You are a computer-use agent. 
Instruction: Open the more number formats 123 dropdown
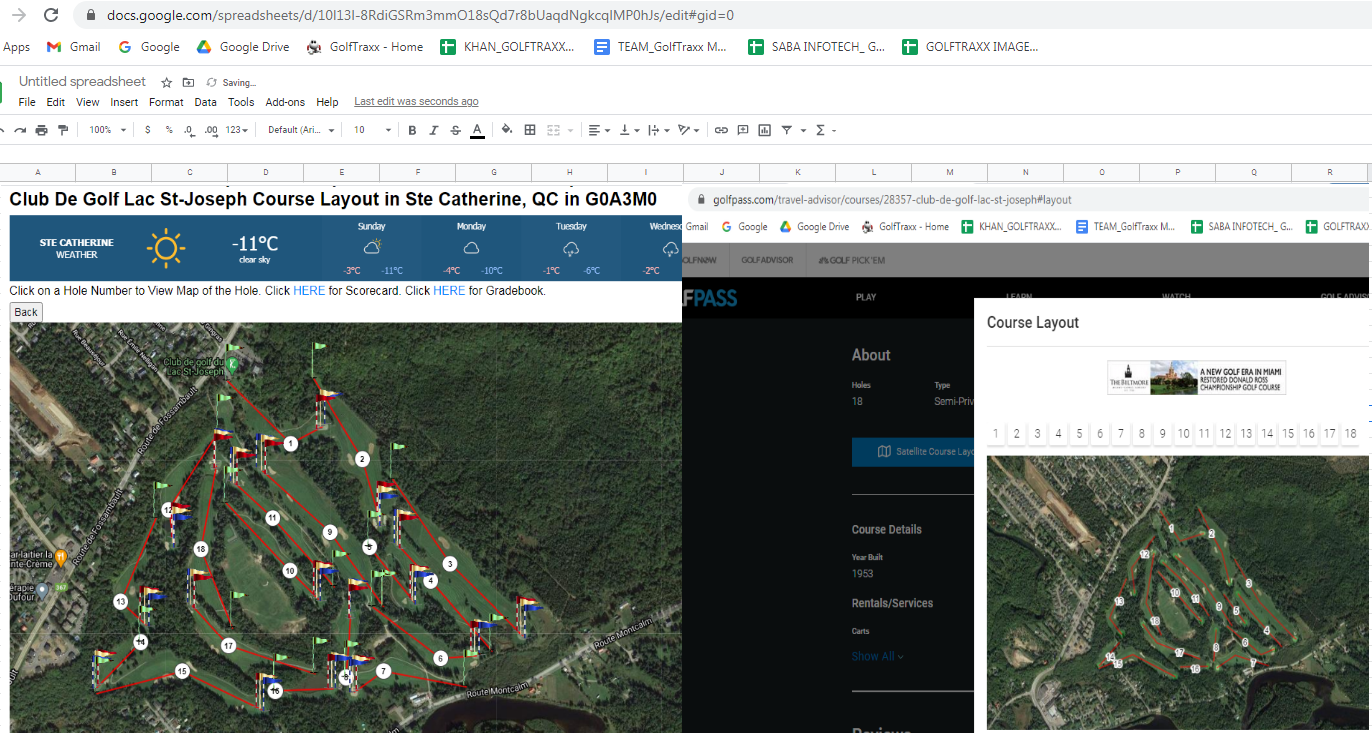236,130
